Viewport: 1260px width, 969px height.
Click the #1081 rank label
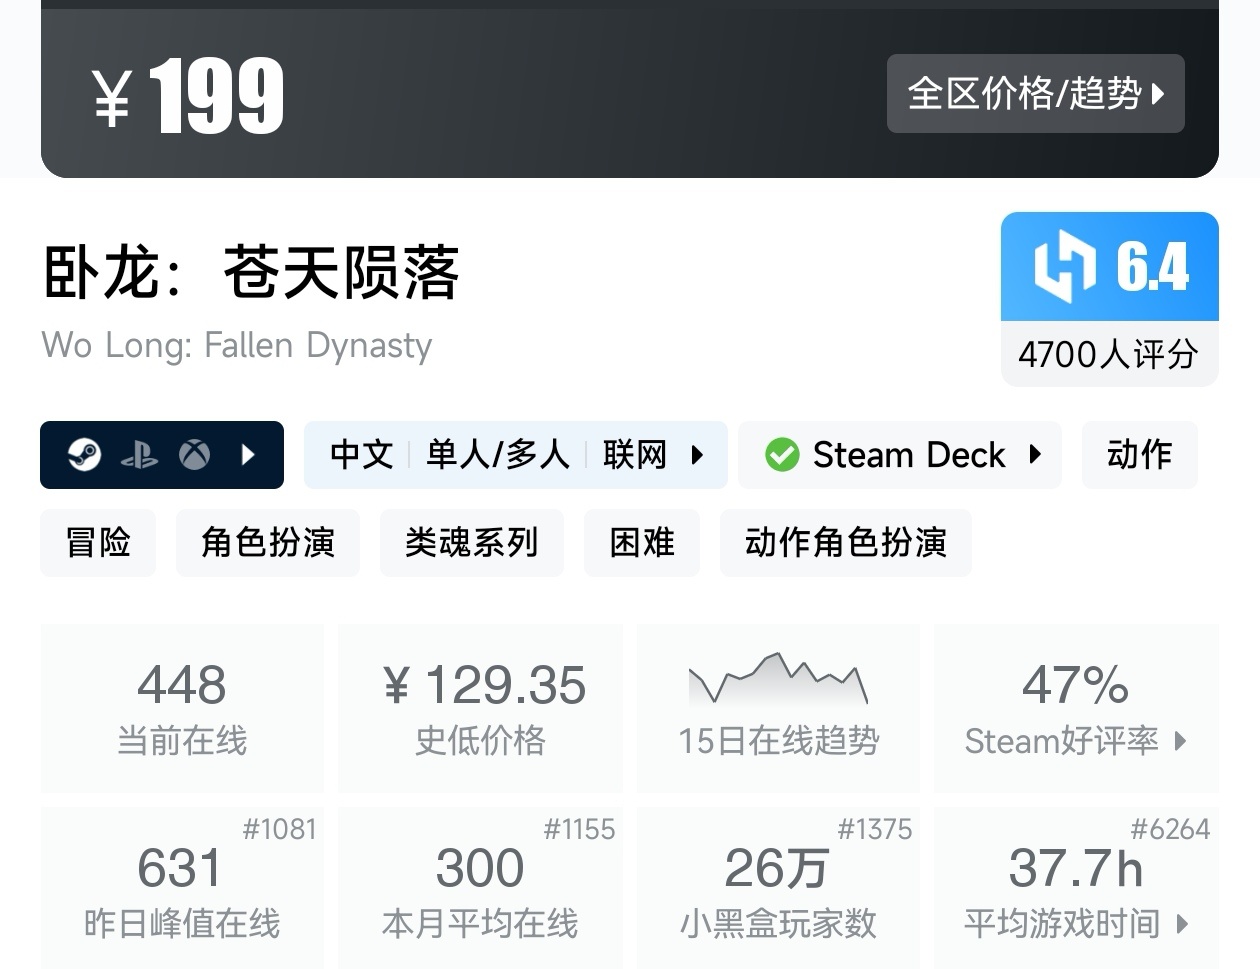point(279,829)
